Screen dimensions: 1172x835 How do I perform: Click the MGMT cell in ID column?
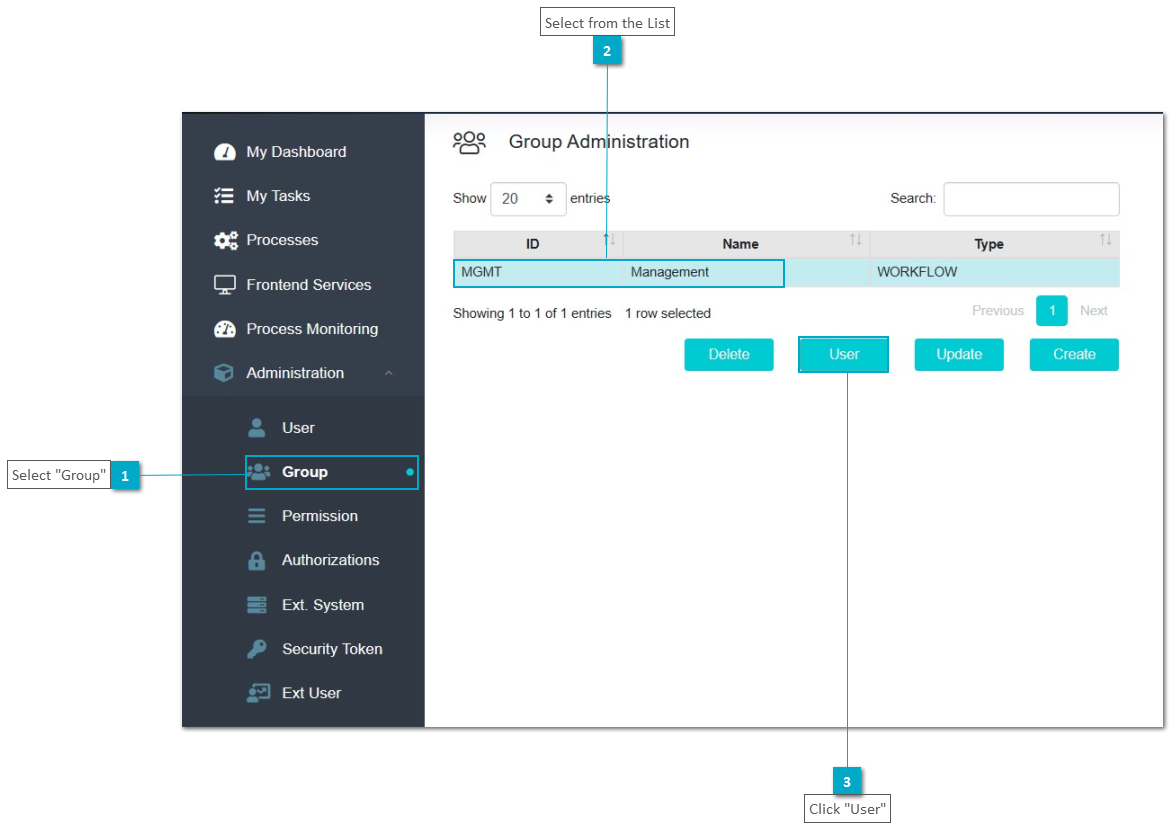tap(538, 272)
